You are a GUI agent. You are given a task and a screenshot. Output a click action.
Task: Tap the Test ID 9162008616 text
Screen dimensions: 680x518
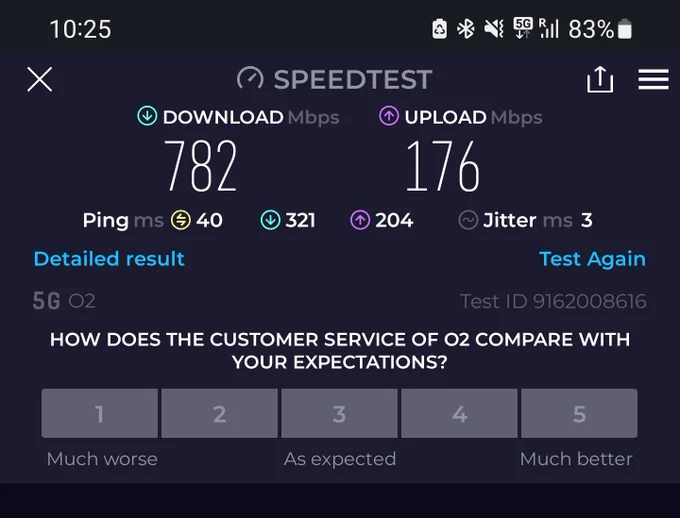coord(553,302)
